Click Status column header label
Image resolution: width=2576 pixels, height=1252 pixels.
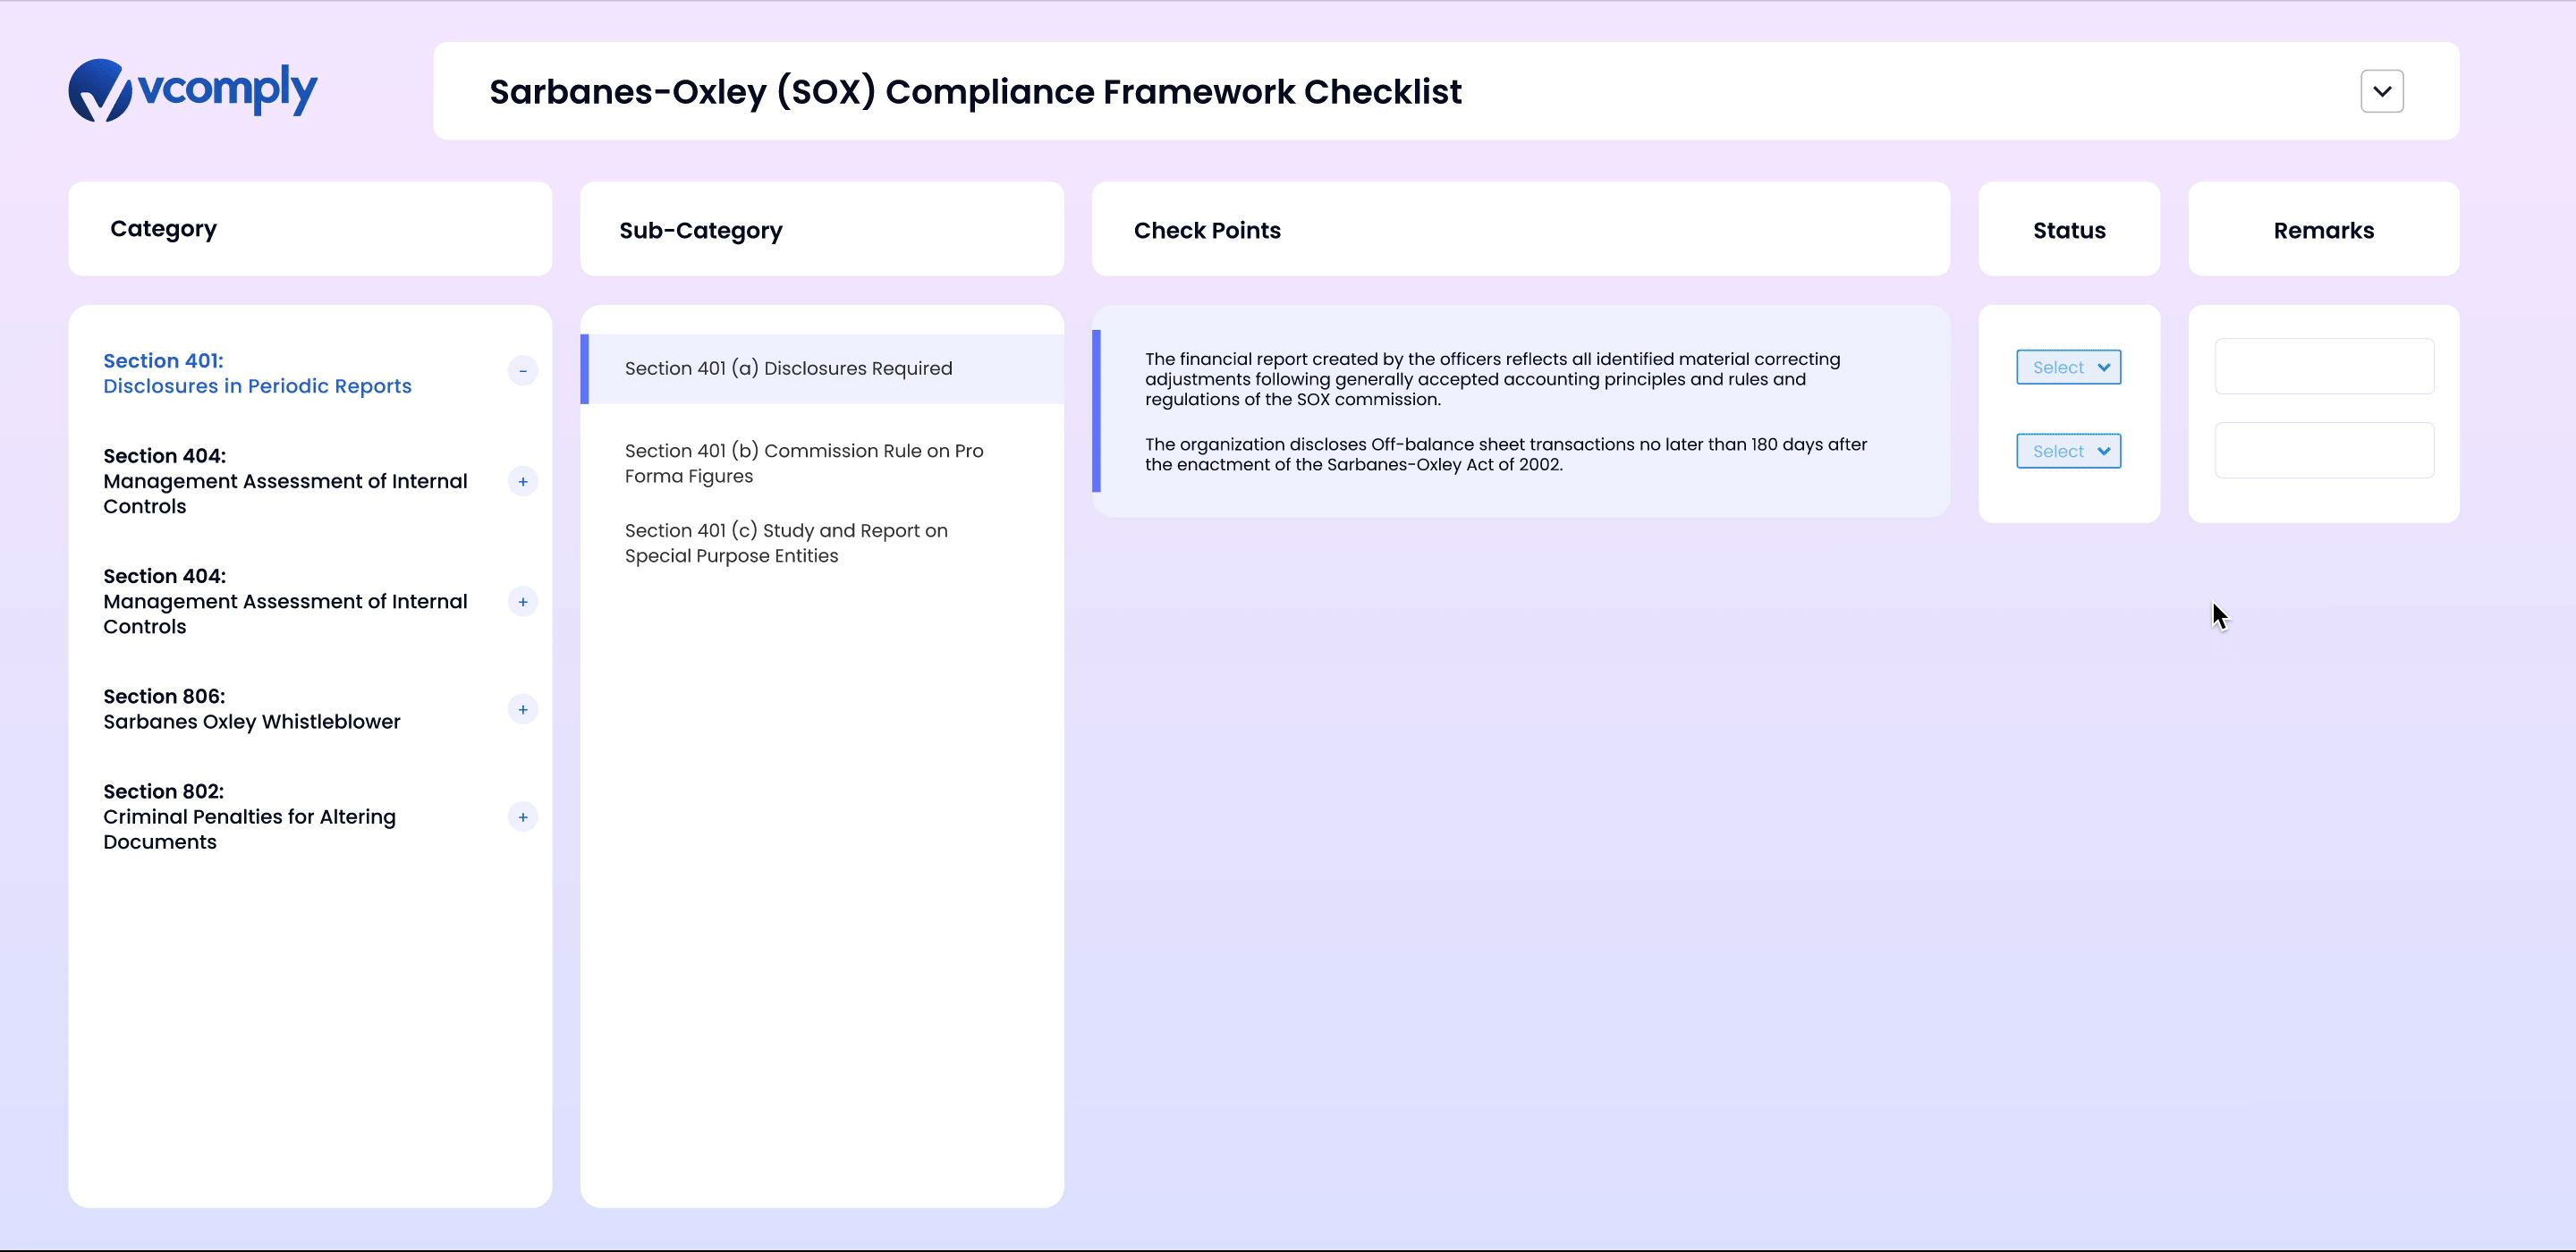click(2068, 230)
